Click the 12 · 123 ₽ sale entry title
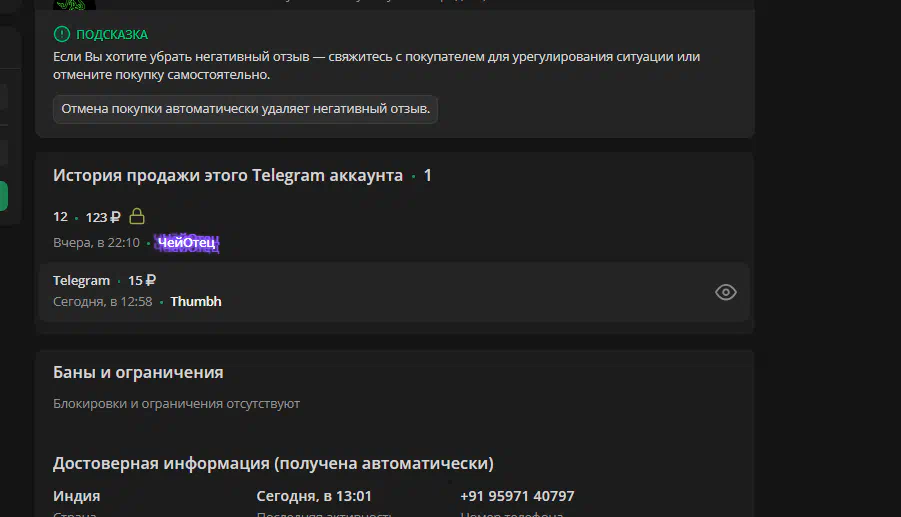901x517 pixels. point(87,217)
